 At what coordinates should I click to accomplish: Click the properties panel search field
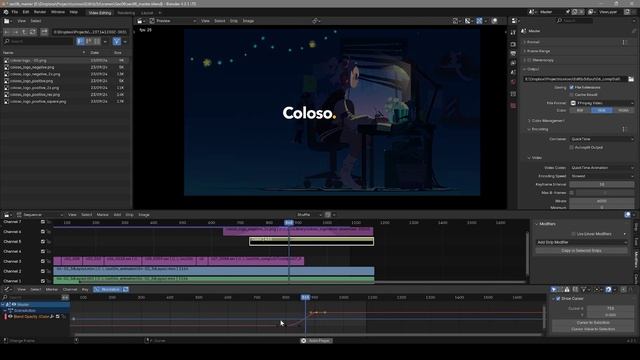point(575,20)
